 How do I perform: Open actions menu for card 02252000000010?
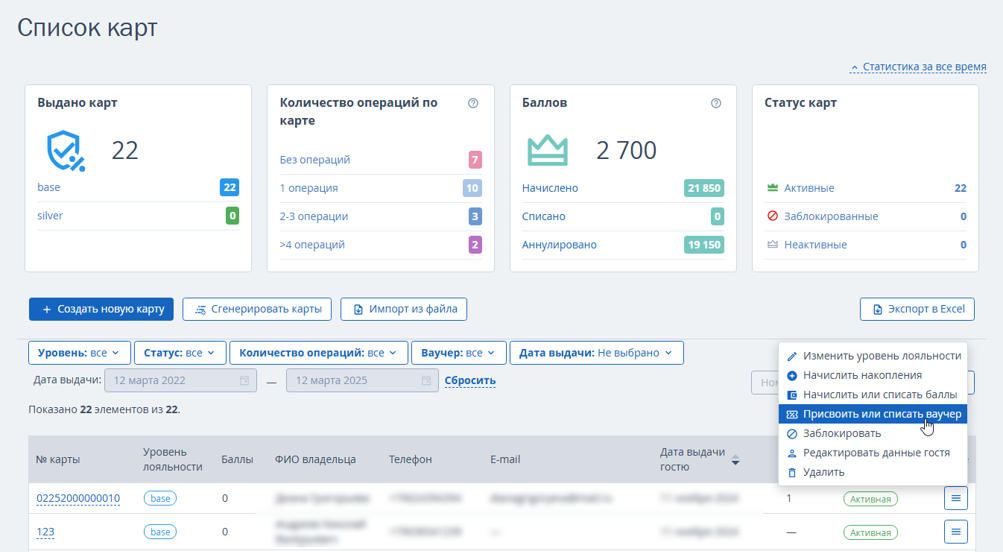956,498
